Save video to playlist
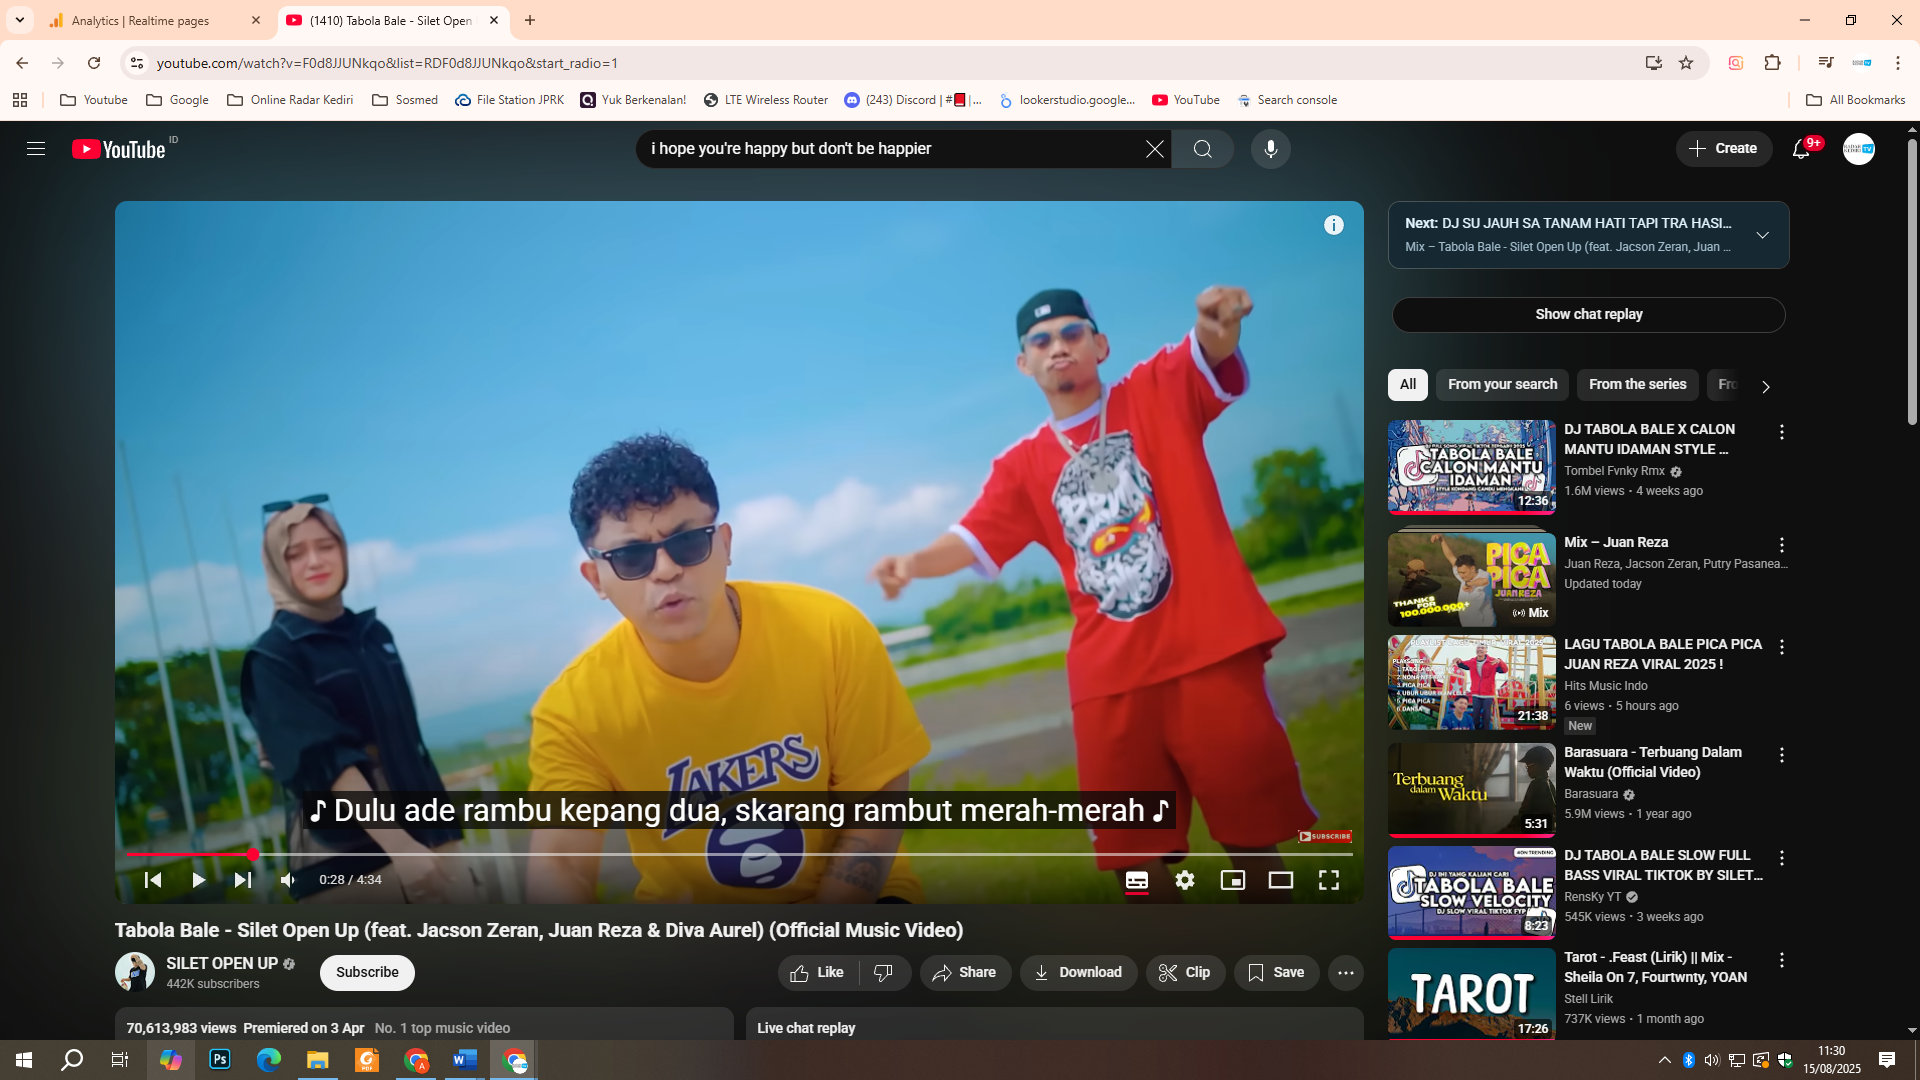 click(1276, 972)
